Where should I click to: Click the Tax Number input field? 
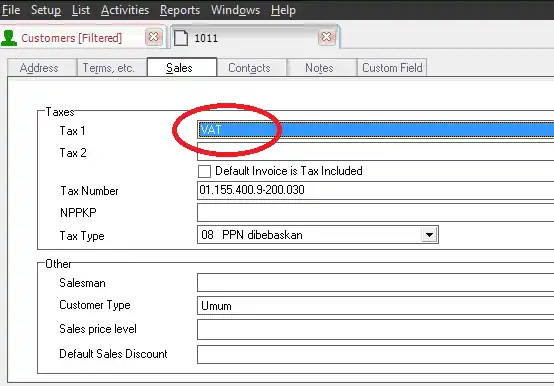(x=375, y=190)
